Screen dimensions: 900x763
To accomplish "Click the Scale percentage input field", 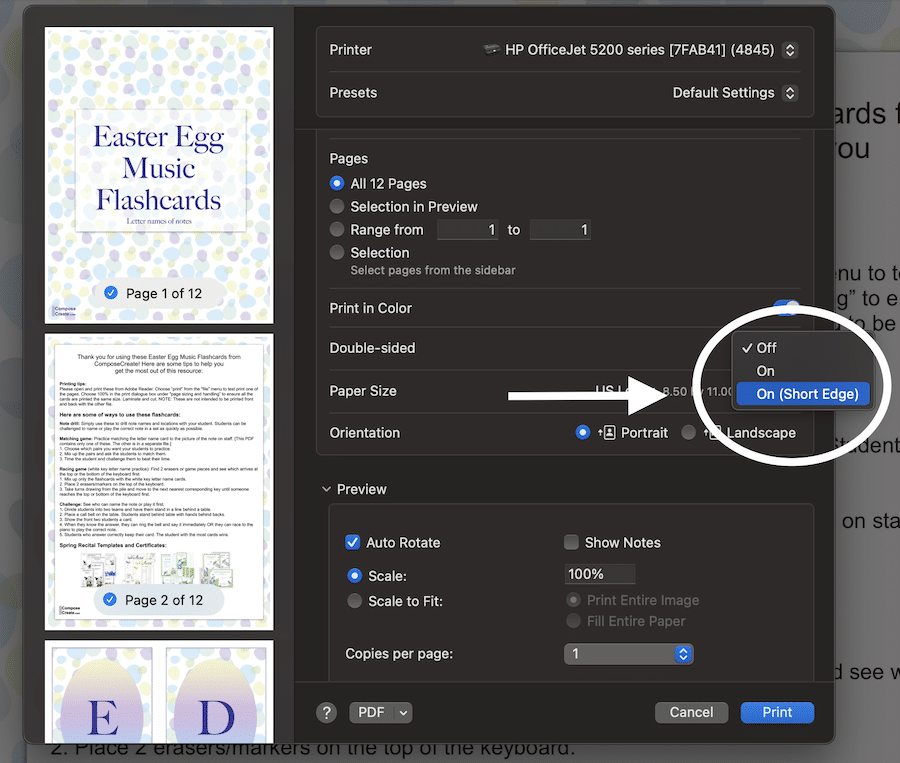I will point(599,573).
